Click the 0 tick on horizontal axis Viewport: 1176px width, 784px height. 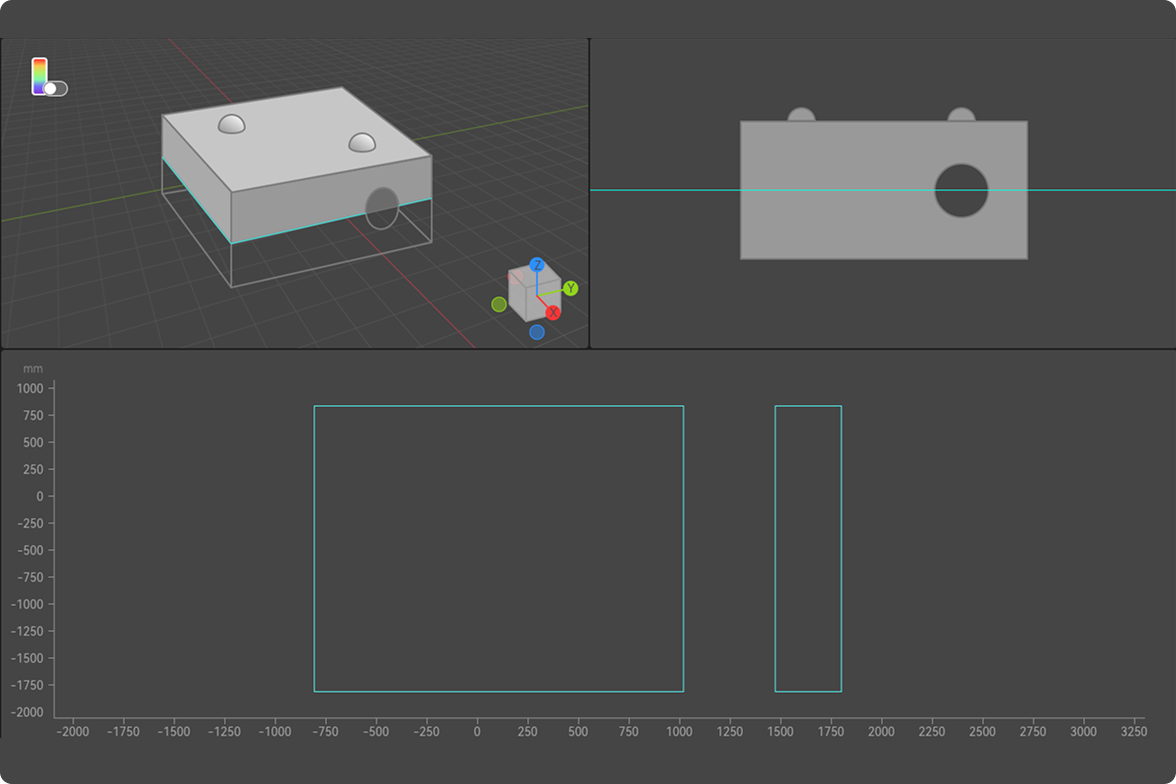click(477, 731)
